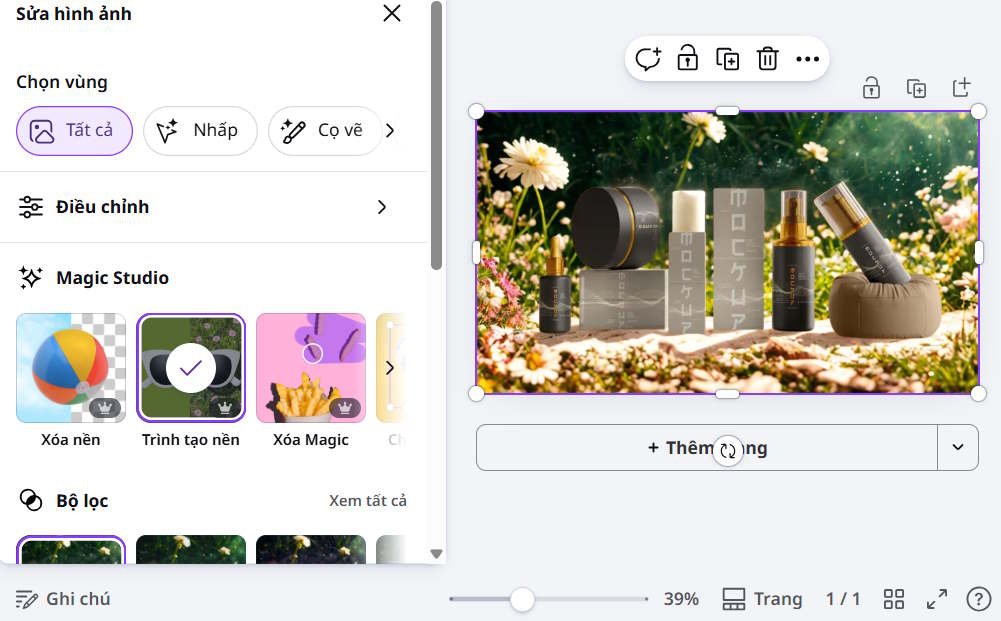Lock the selected image element

(688, 59)
